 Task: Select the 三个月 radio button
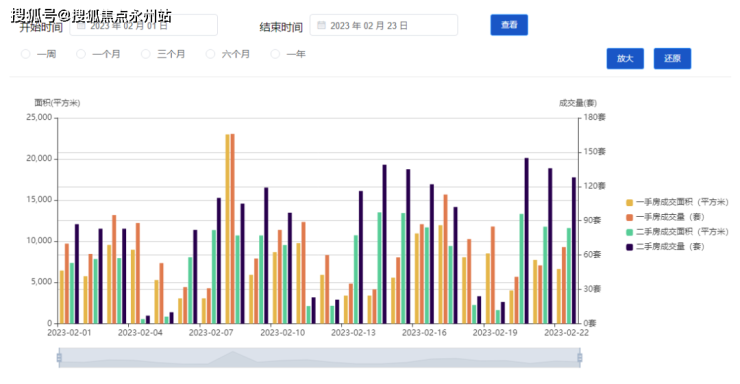pyautogui.click(x=146, y=54)
